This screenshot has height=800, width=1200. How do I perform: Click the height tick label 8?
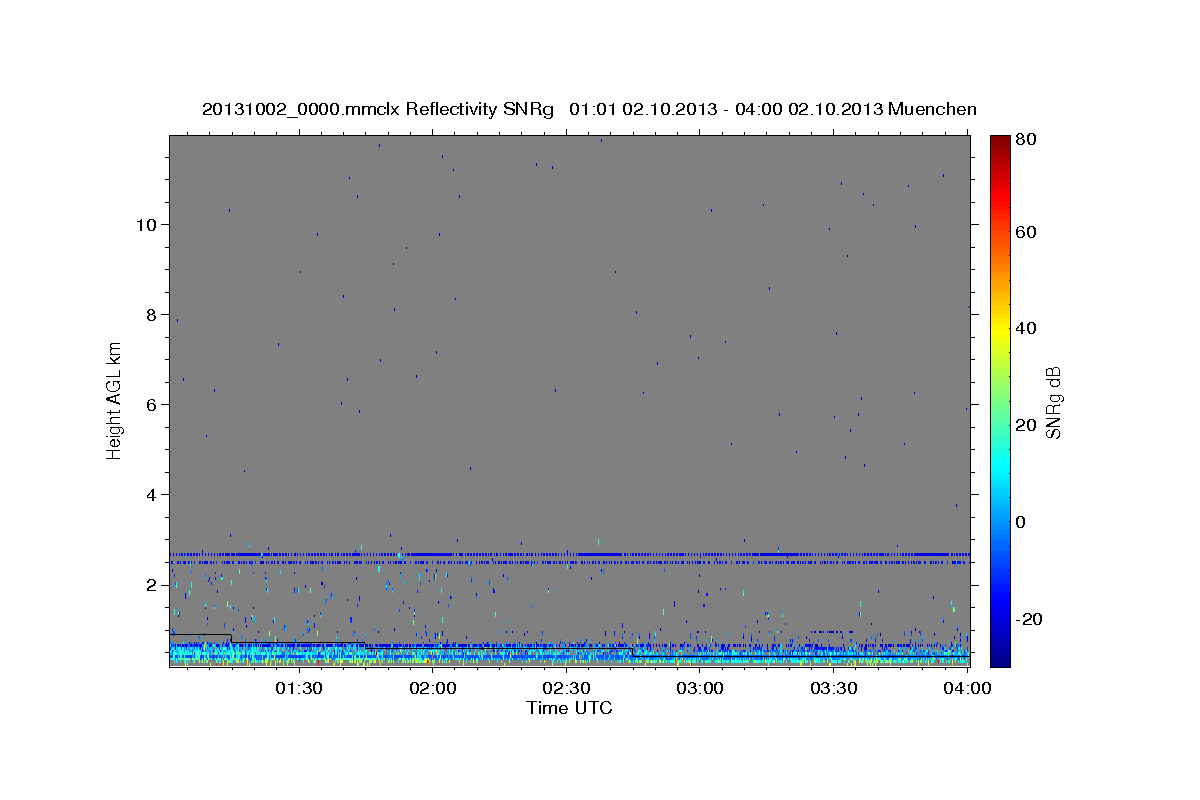pos(152,315)
